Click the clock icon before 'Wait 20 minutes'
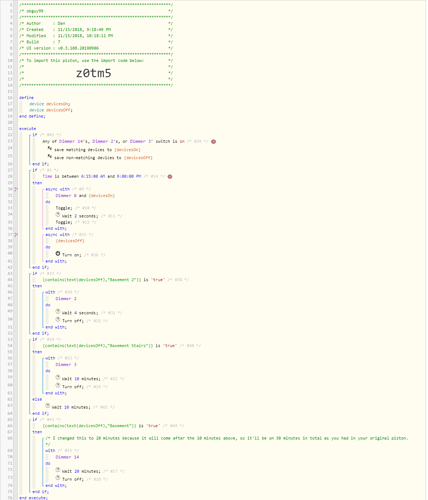This screenshot has width=428, height=500. click(x=58, y=470)
